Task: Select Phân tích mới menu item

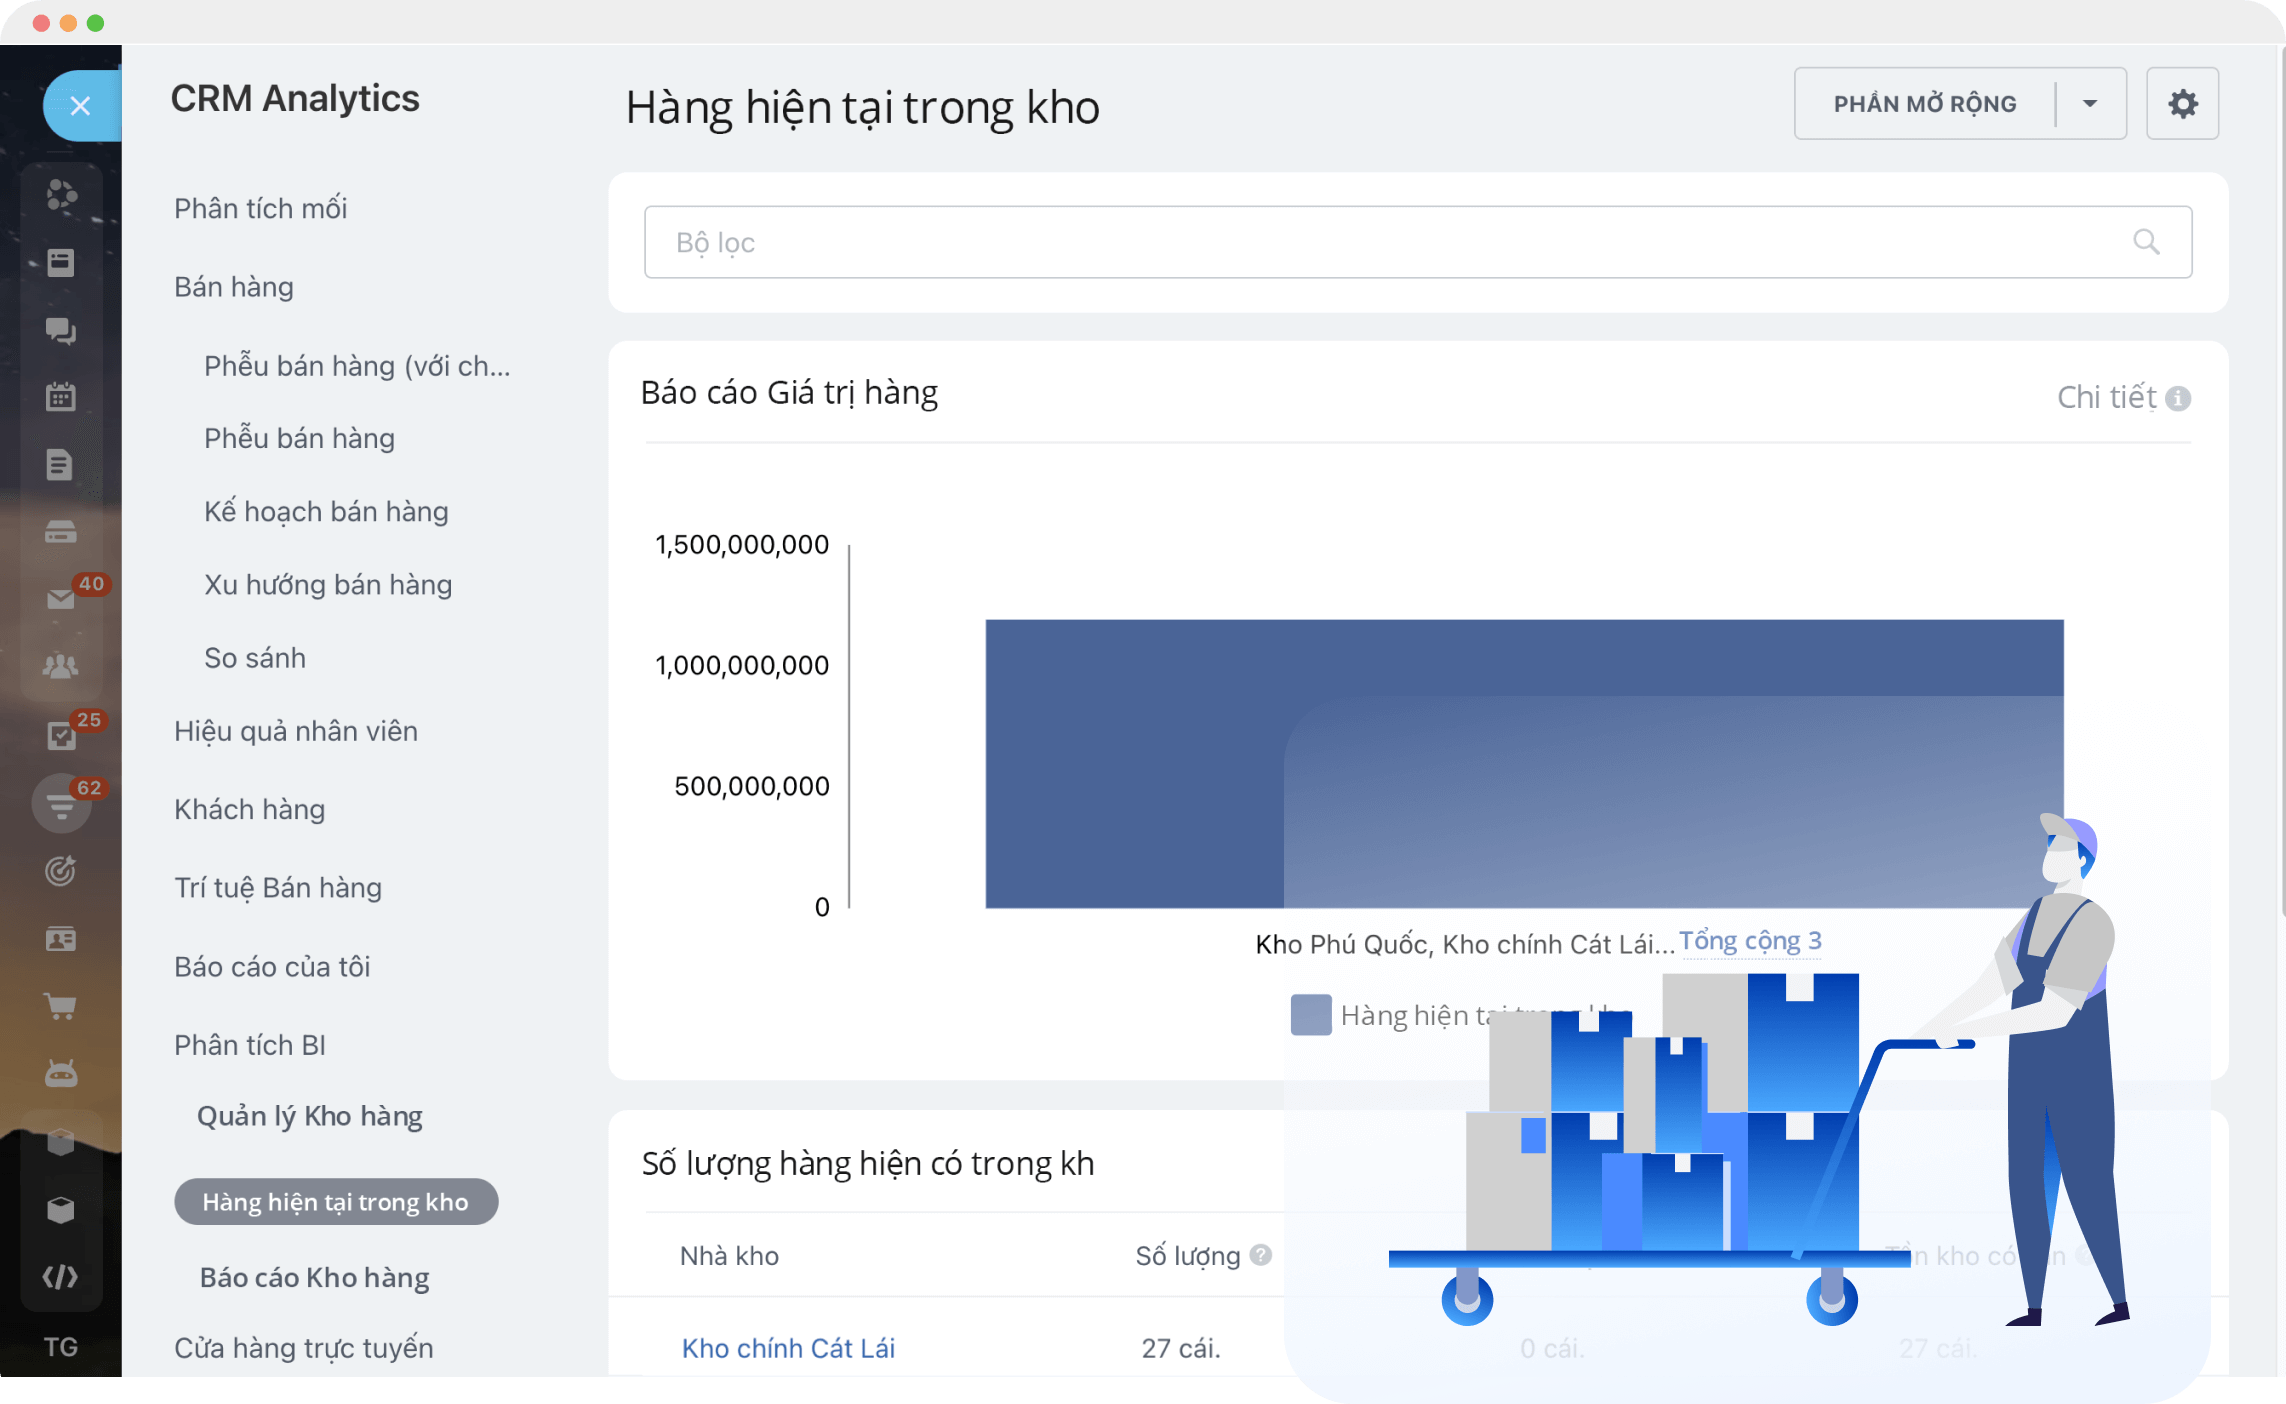Action: coord(260,208)
